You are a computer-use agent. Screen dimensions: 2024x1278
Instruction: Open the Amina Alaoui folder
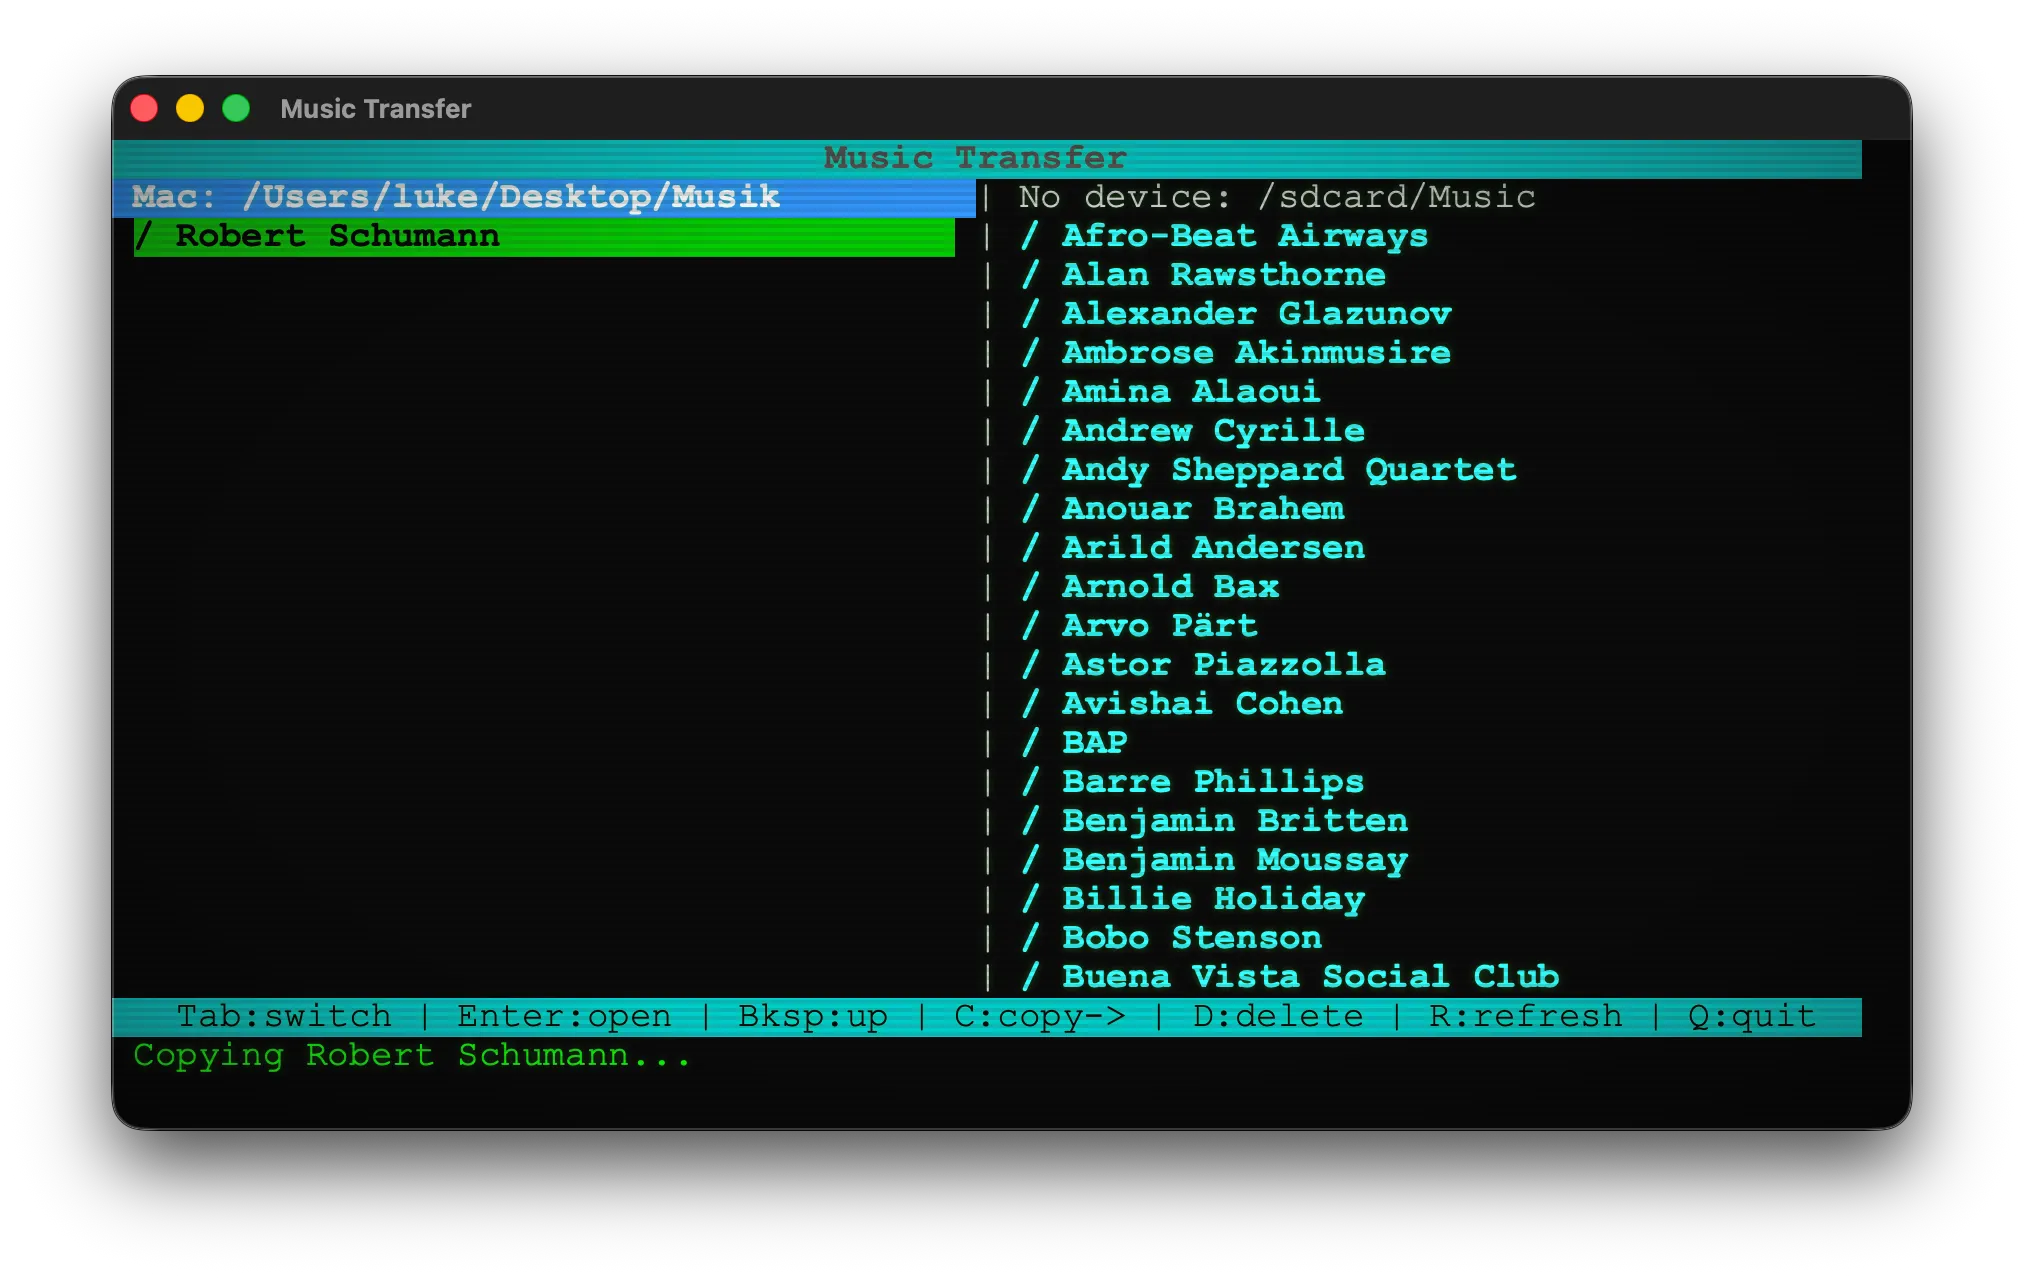(x=1190, y=391)
